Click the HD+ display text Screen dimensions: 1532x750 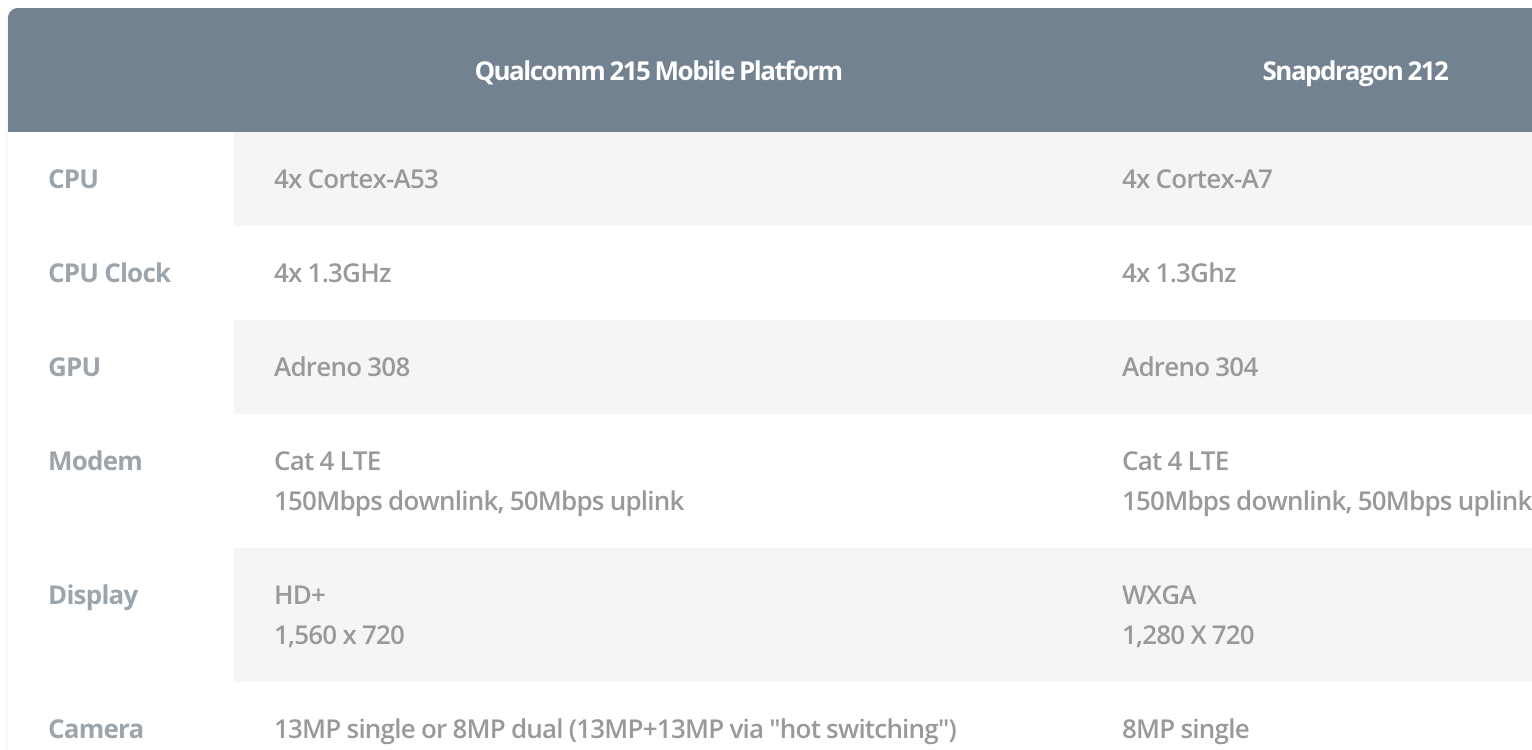pos(300,595)
